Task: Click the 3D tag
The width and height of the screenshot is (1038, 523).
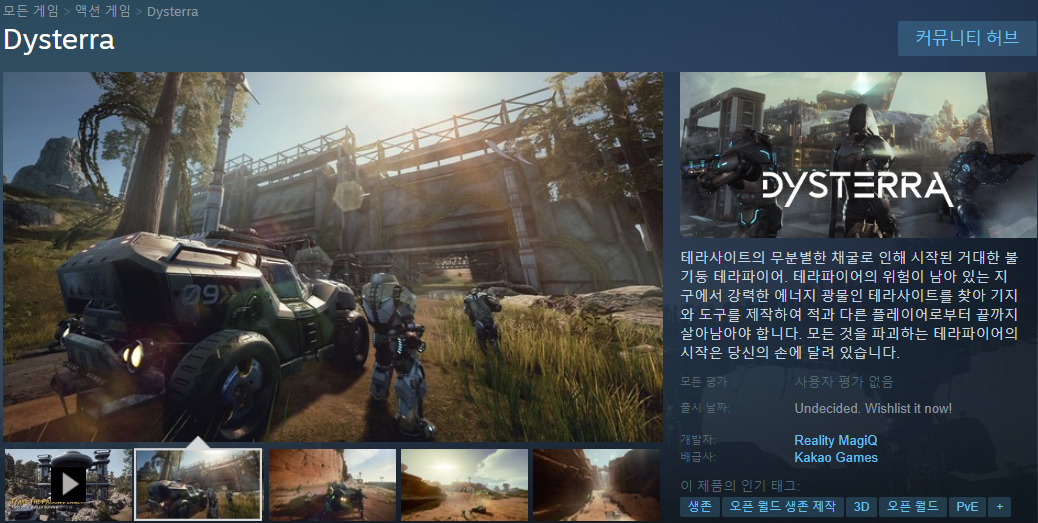Action: click(861, 507)
